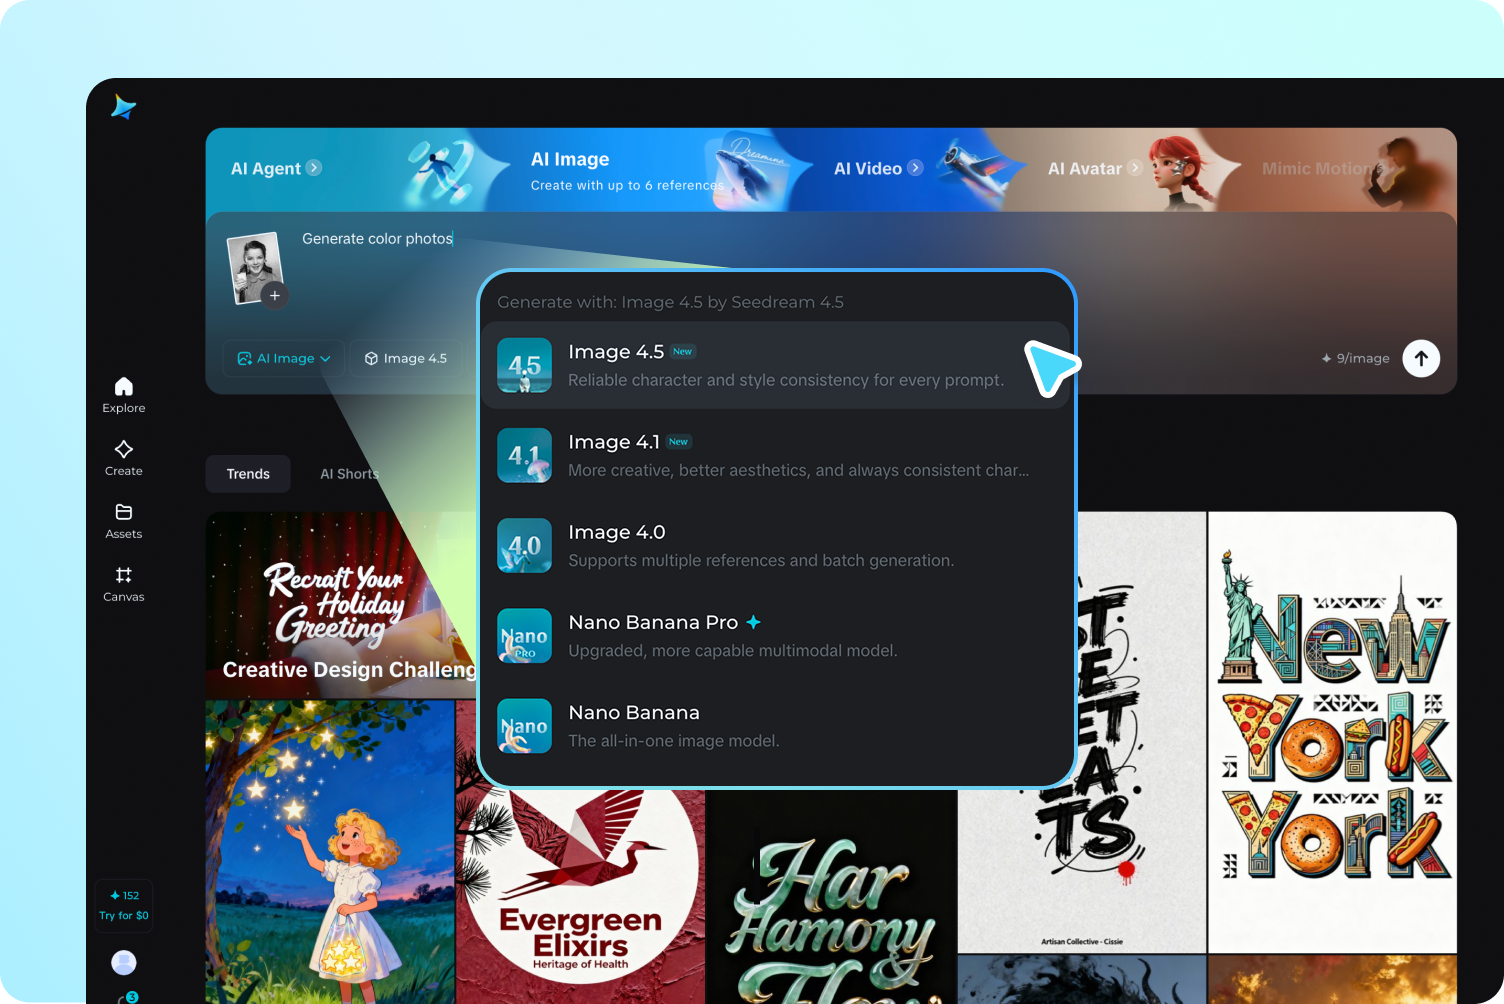Viewport: 1504px width, 1004px height.
Task: Click the New badge next to Image 4.5
Action: [x=683, y=351]
